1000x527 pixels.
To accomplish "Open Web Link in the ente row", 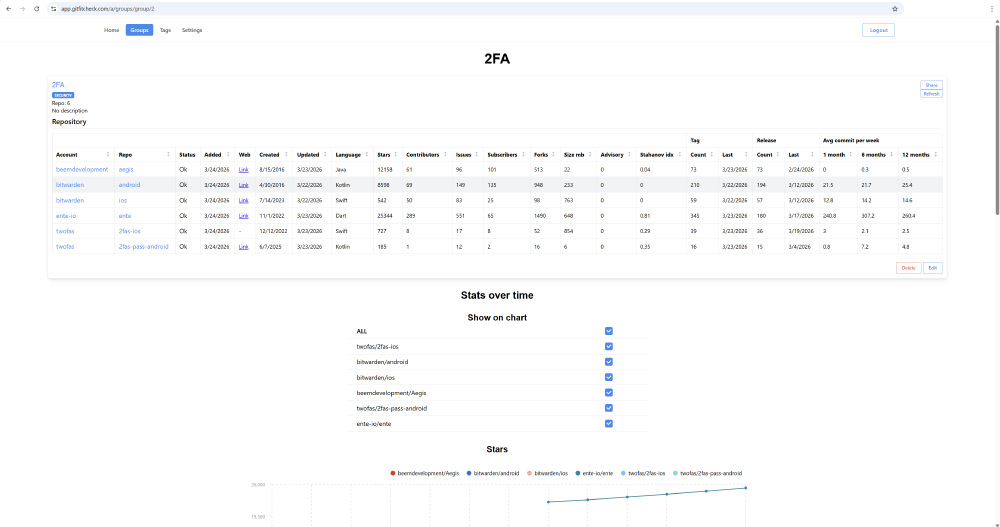I will pyautogui.click(x=244, y=216).
